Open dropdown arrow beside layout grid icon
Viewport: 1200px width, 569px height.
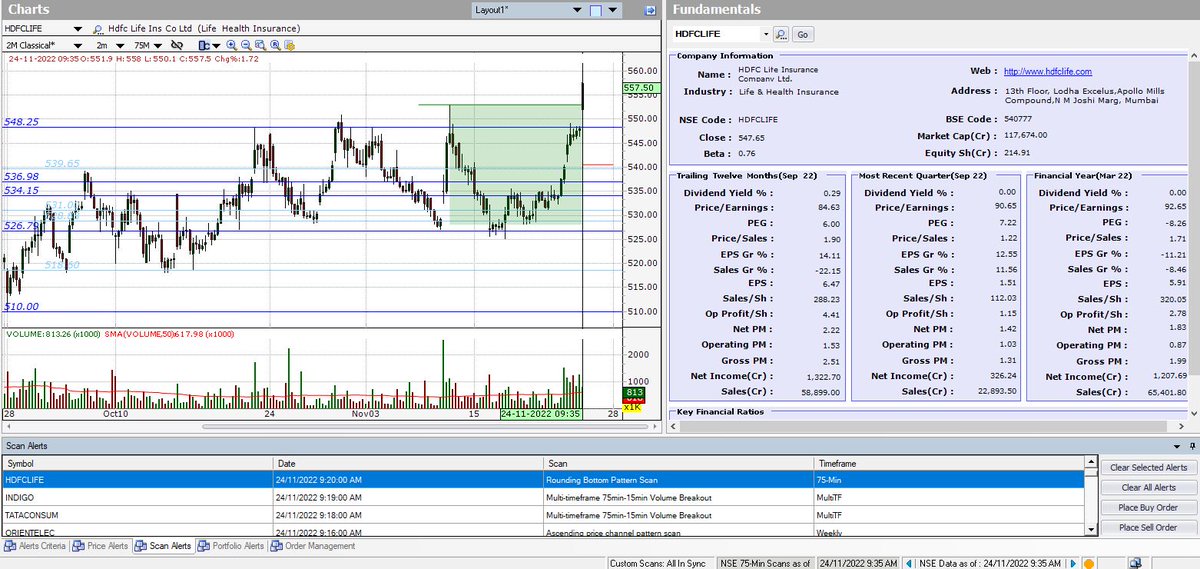click(613, 10)
